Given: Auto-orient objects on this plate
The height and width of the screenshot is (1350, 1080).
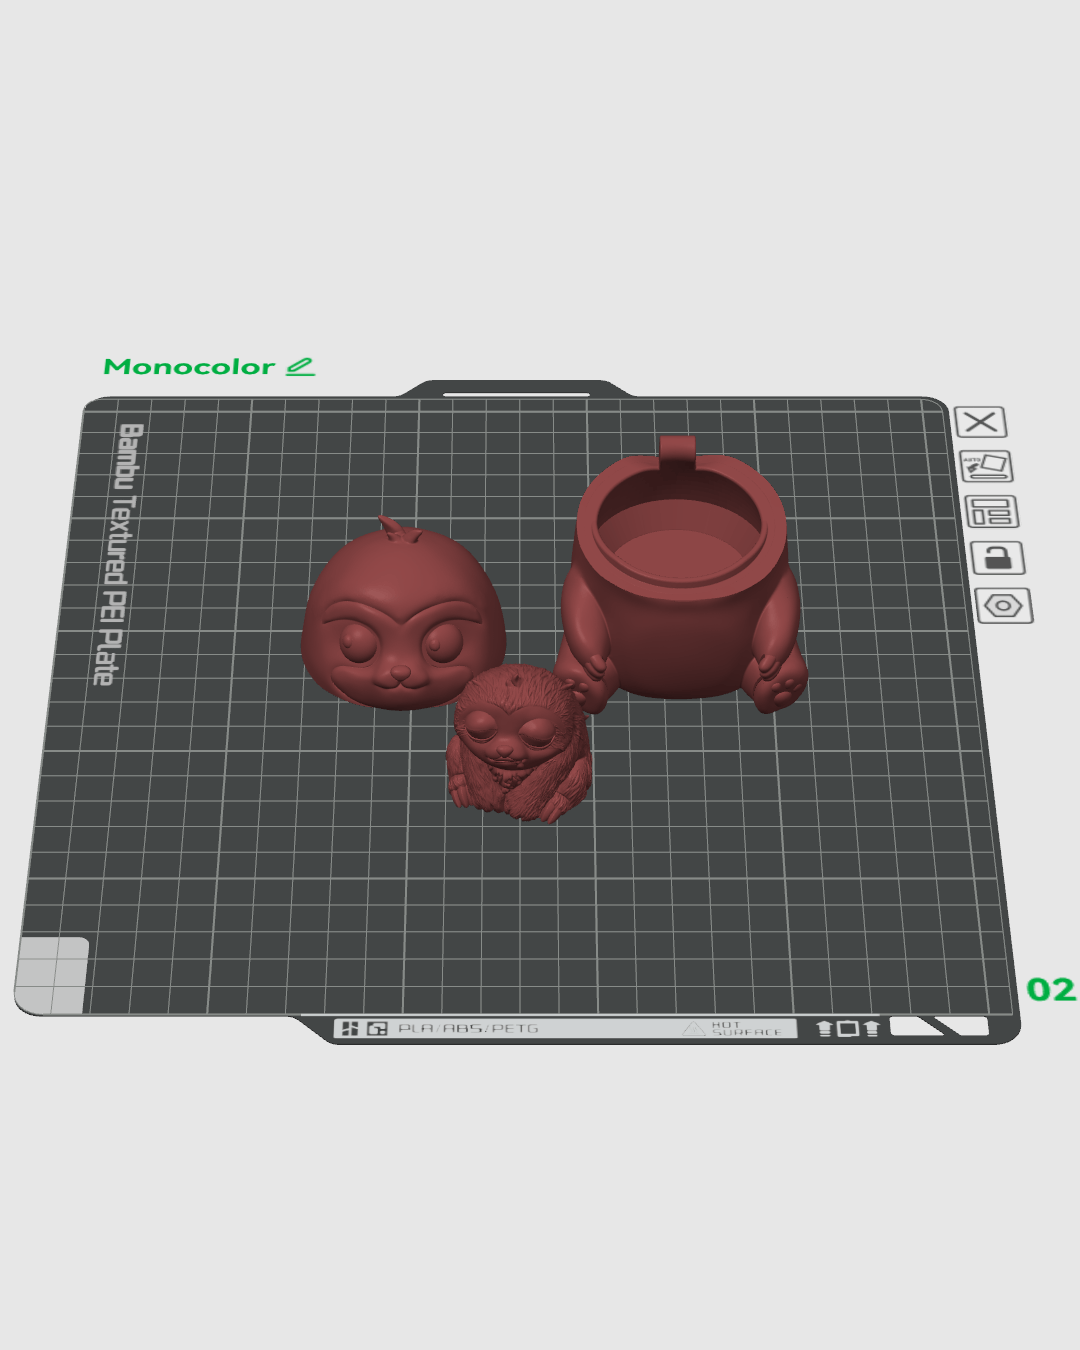Looking at the screenshot, I should tap(986, 466).
